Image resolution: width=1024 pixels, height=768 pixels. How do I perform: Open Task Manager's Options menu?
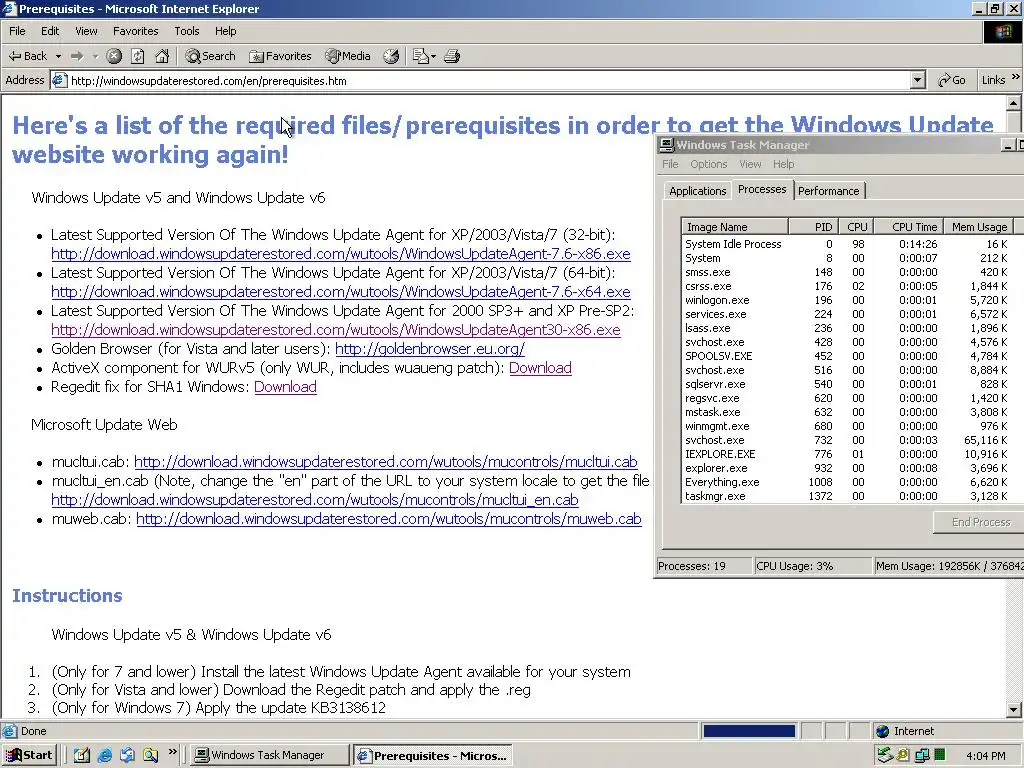coord(709,164)
